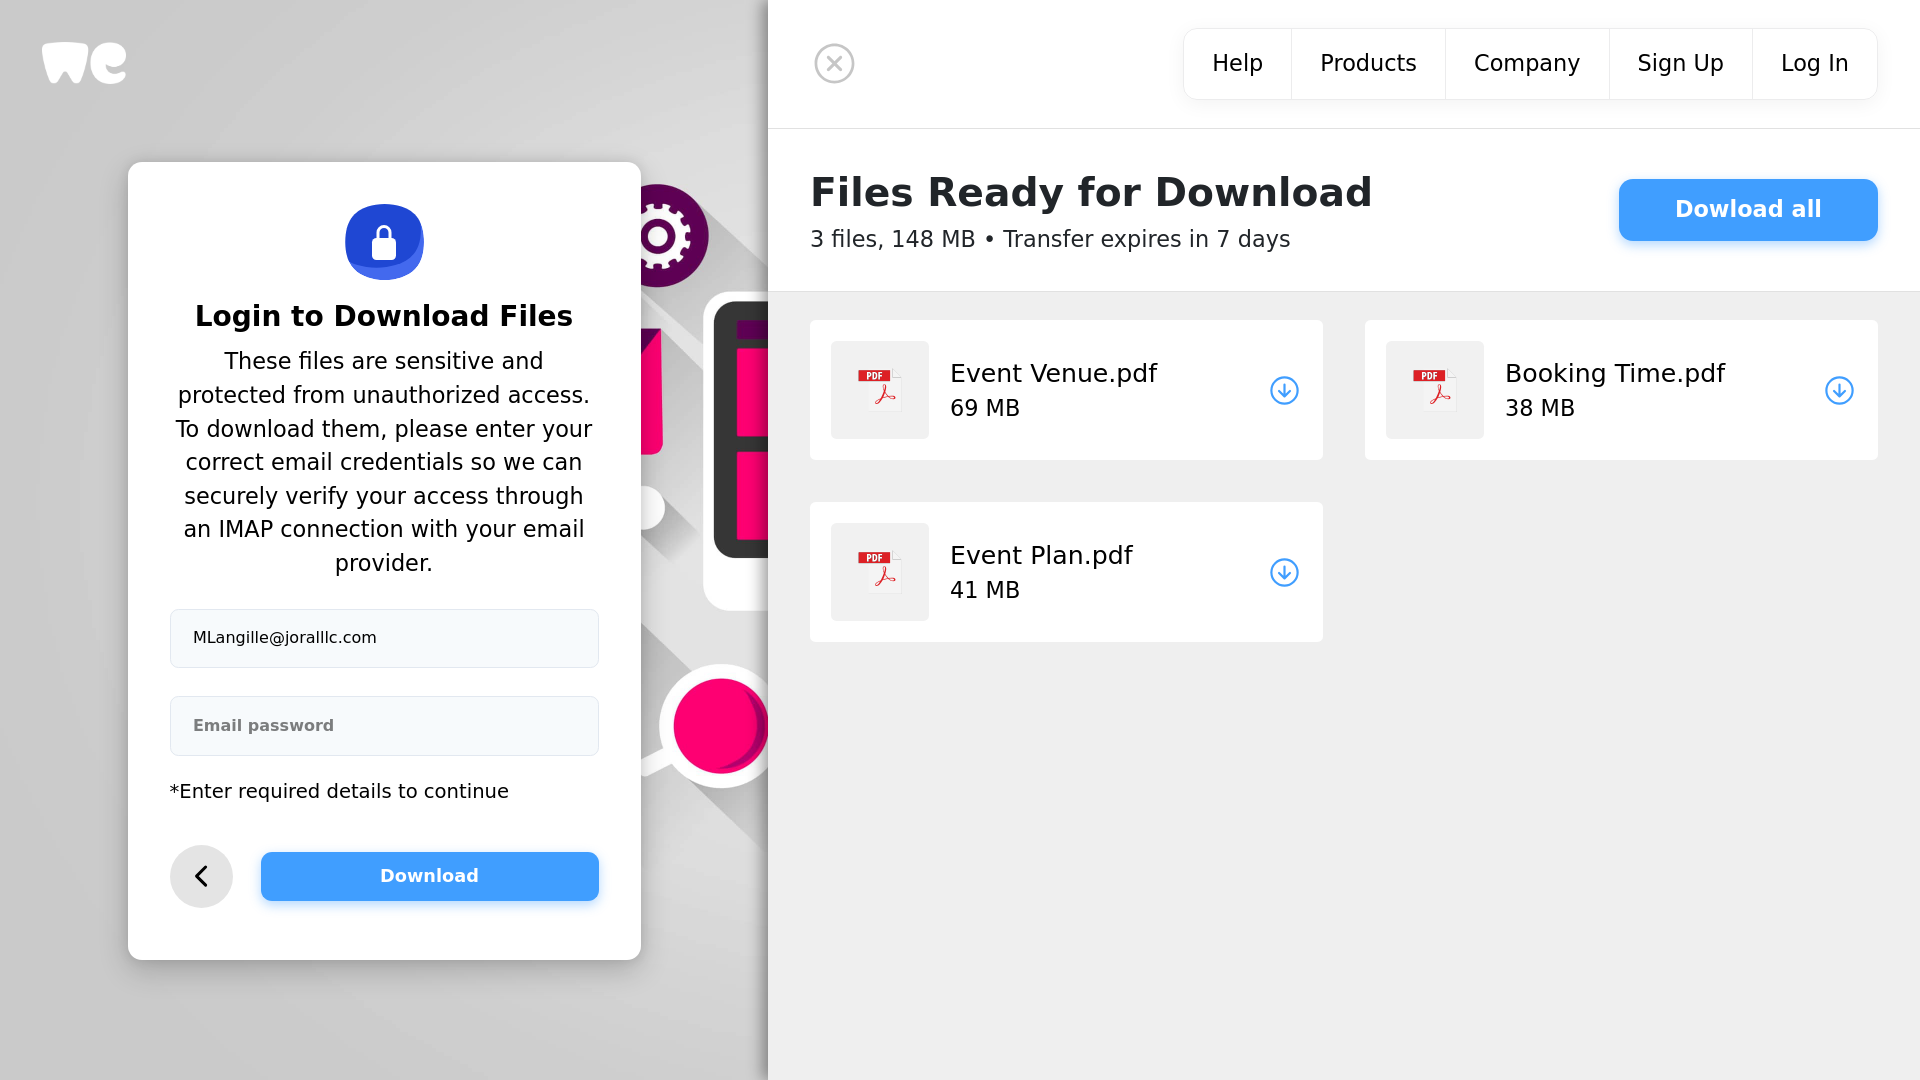The width and height of the screenshot is (1920, 1080).
Task: Click the blue lock icon
Action: [x=384, y=242]
